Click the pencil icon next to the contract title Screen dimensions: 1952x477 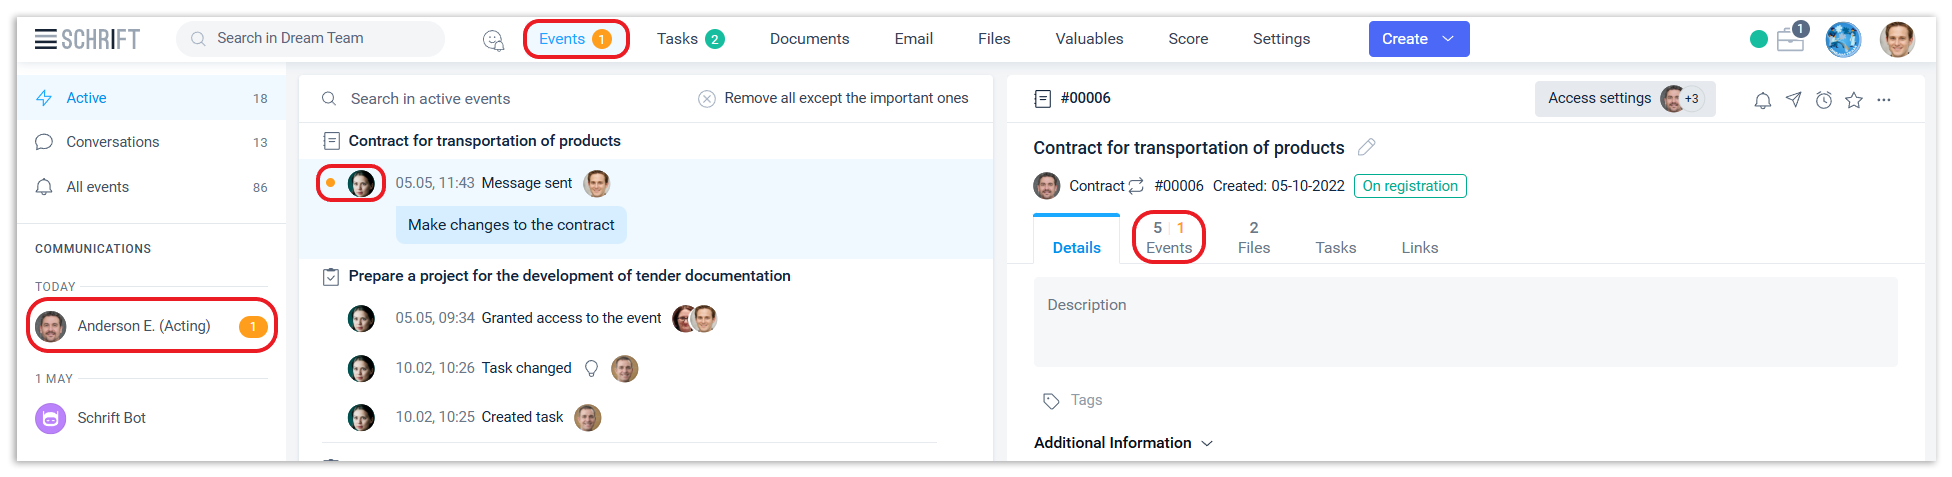click(1367, 147)
